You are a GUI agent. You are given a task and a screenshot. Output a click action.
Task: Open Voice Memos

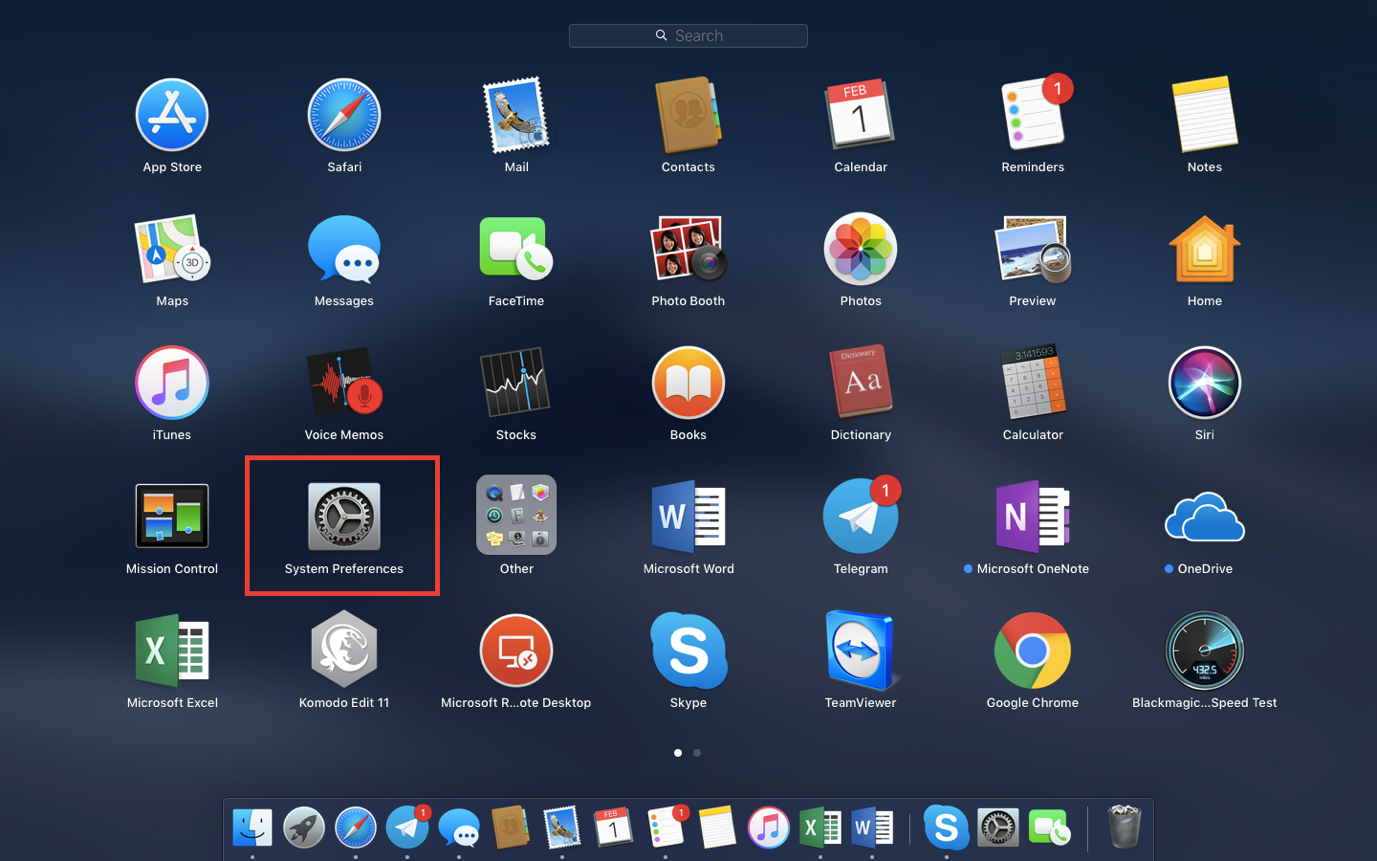344,383
